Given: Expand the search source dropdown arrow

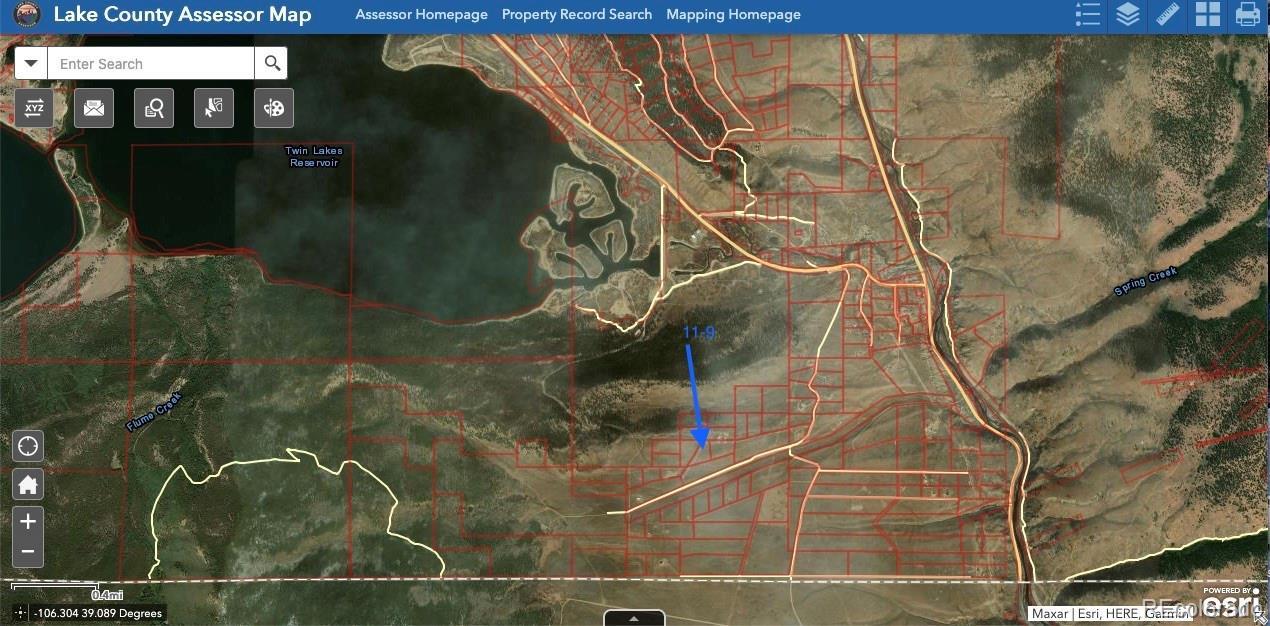Looking at the screenshot, I should (31, 63).
